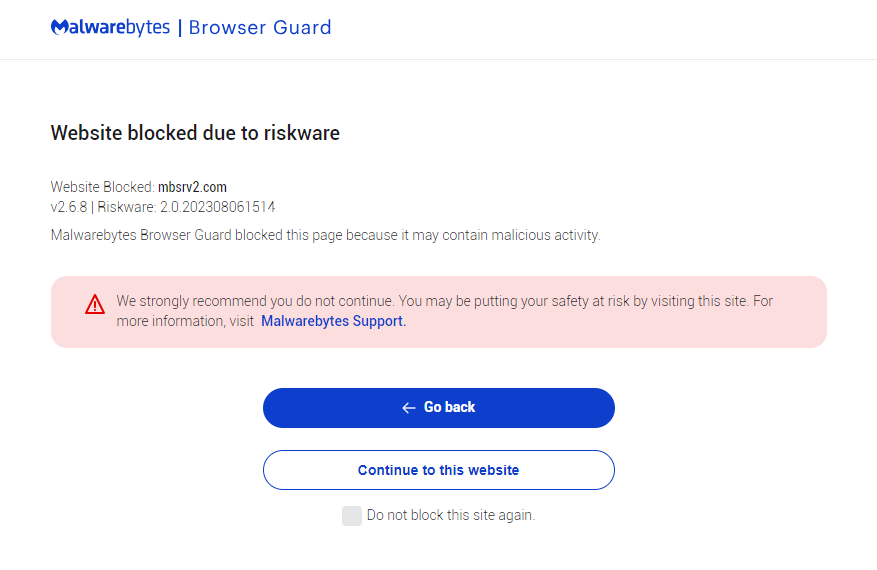Click the pink warning banner's right edge

tap(820, 312)
